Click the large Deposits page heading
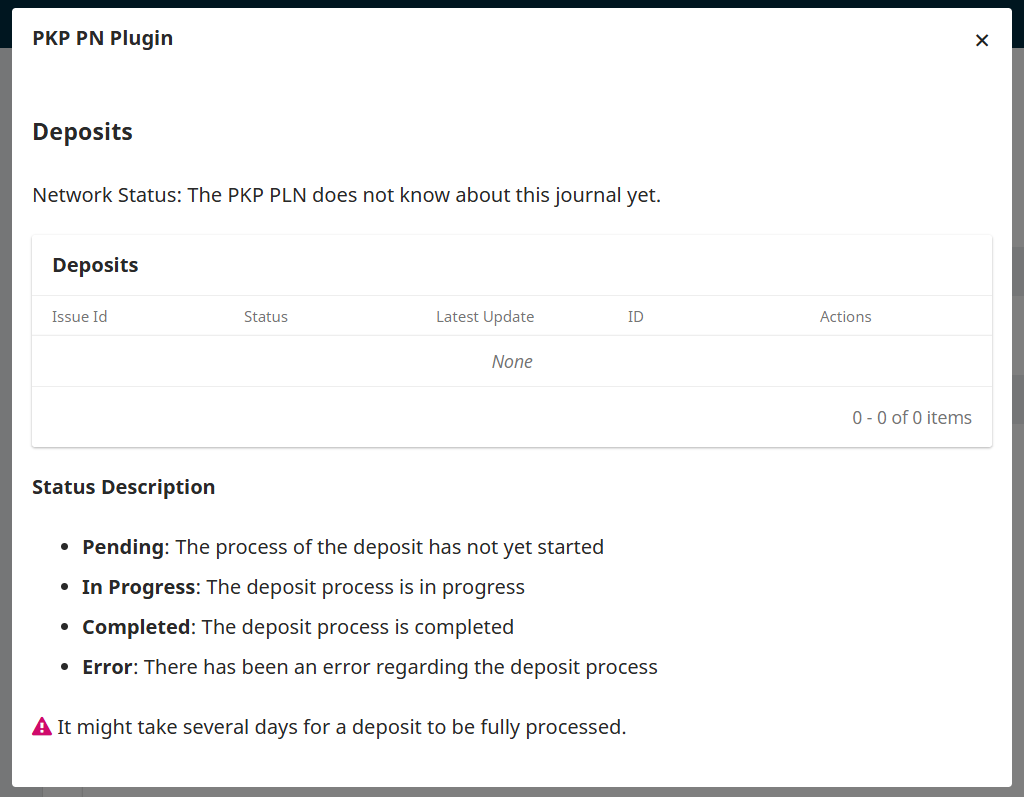This screenshot has height=797, width=1024. click(x=83, y=132)
